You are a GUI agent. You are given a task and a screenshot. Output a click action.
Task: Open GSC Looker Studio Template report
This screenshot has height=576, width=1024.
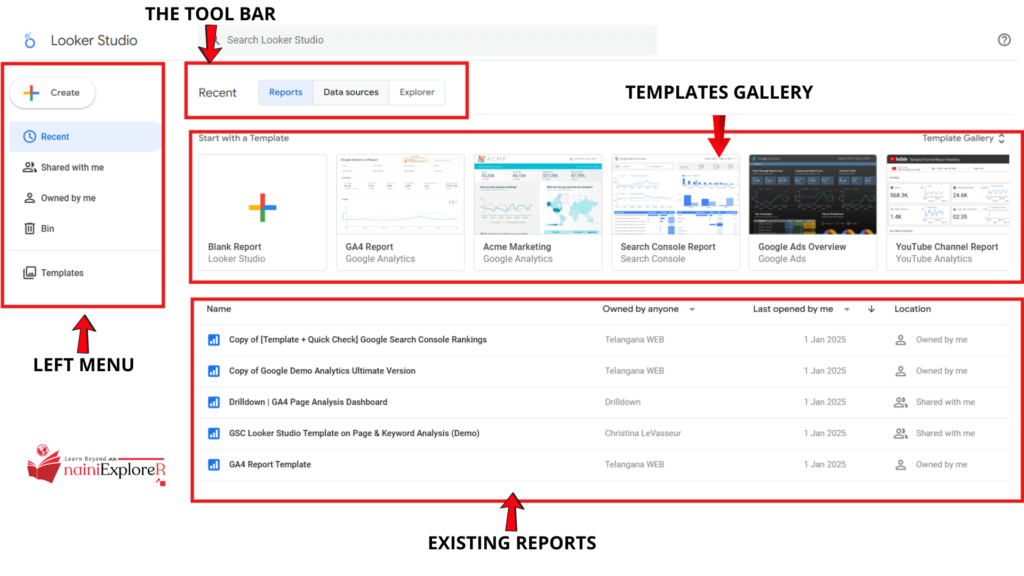coord(354,433)
